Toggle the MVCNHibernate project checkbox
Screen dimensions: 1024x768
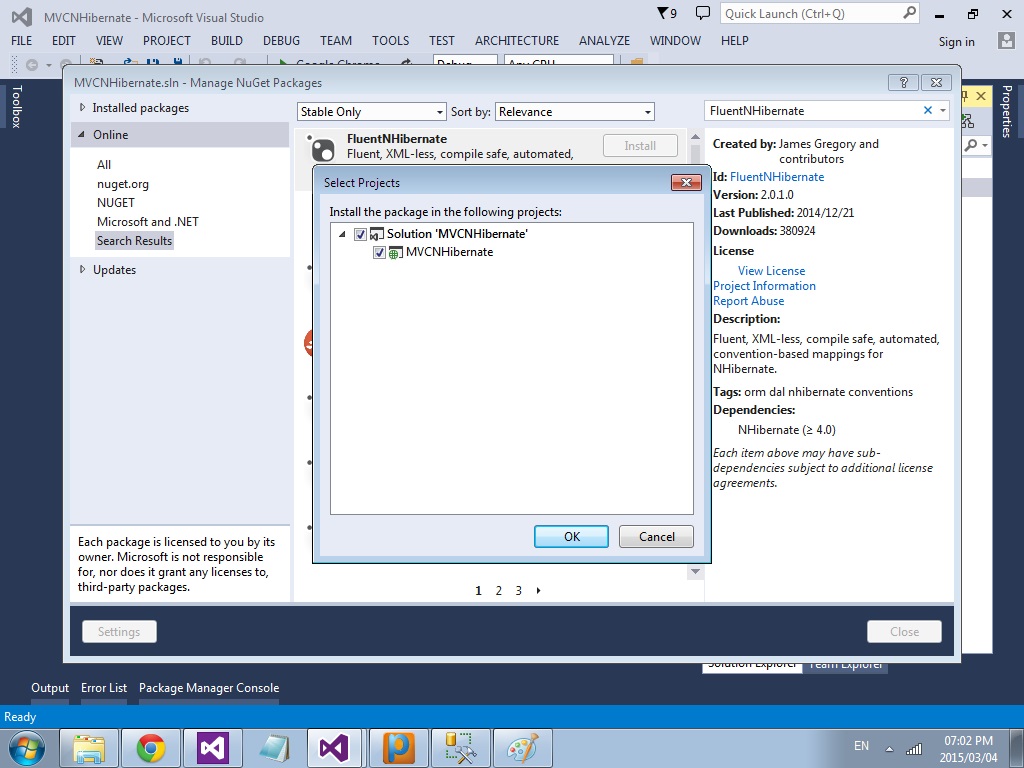(x=379, y=252)
